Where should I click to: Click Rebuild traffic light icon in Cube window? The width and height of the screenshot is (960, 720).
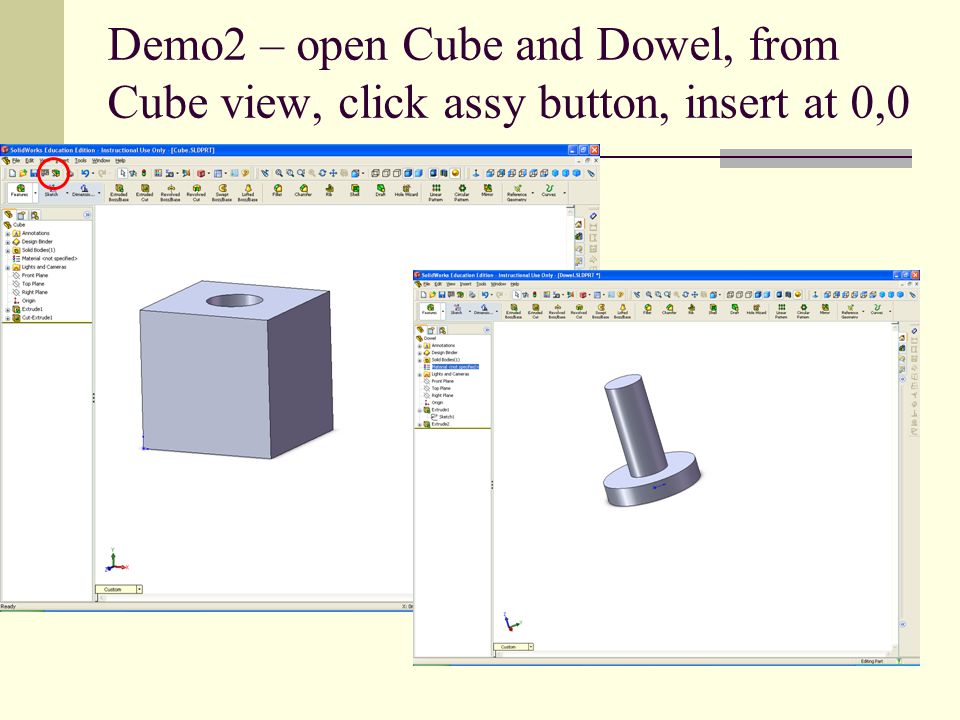(144, 173)
